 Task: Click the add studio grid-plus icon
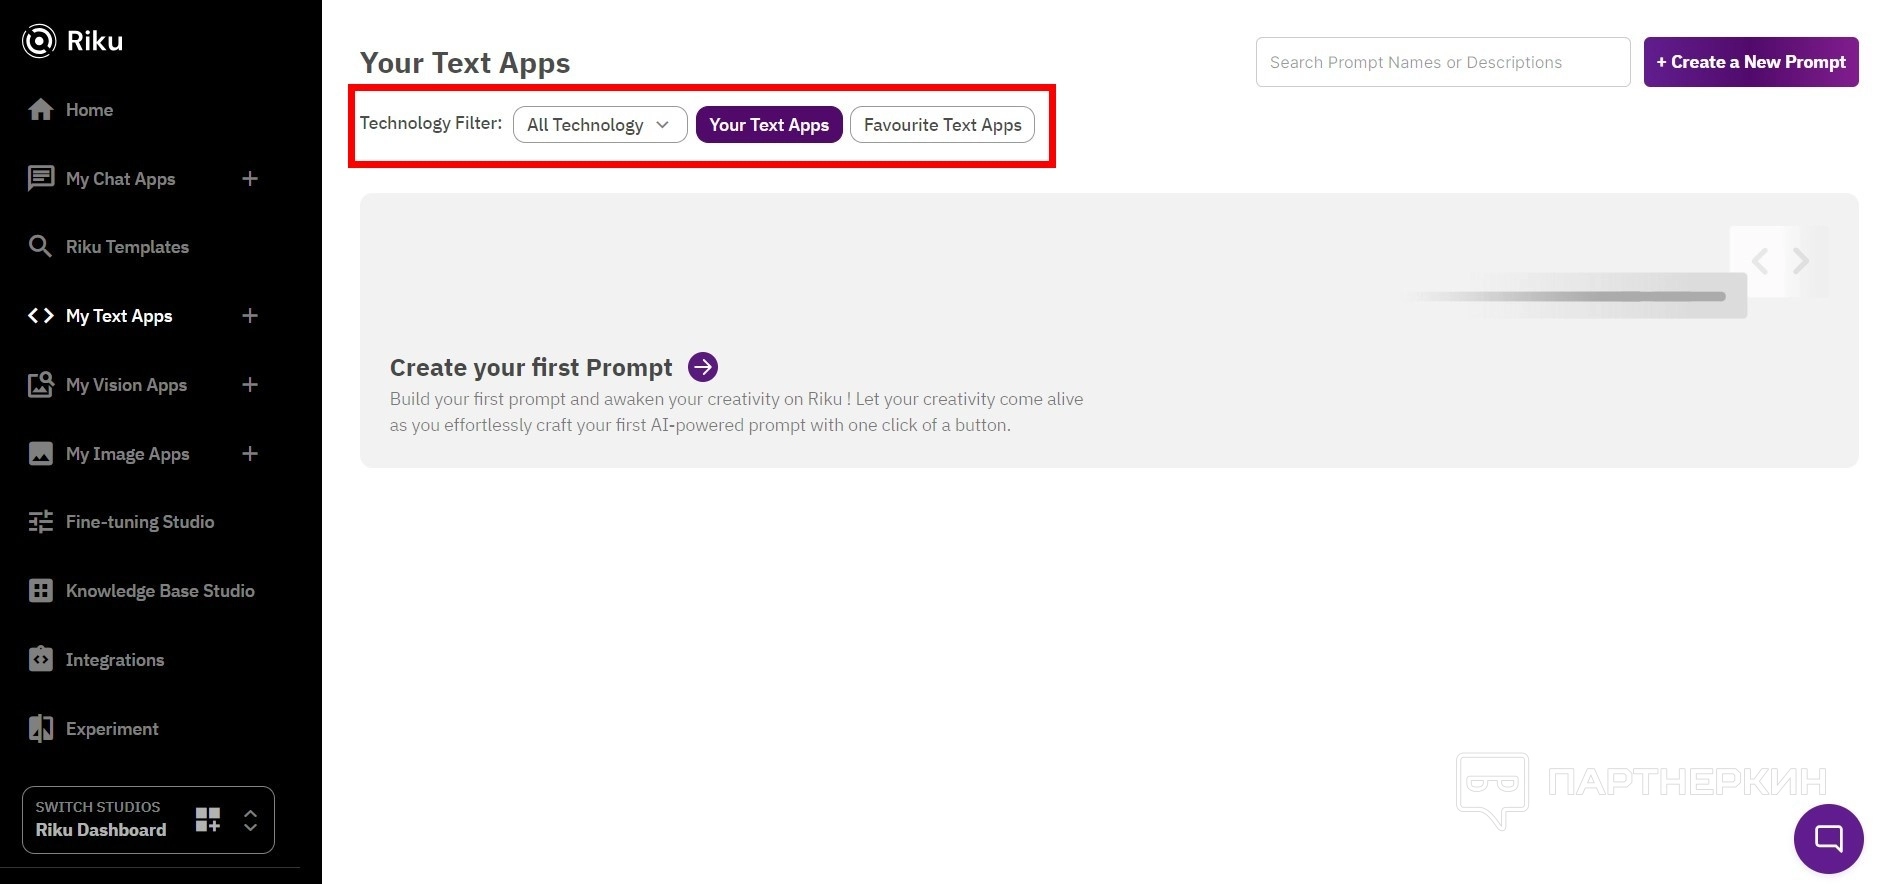208,820
